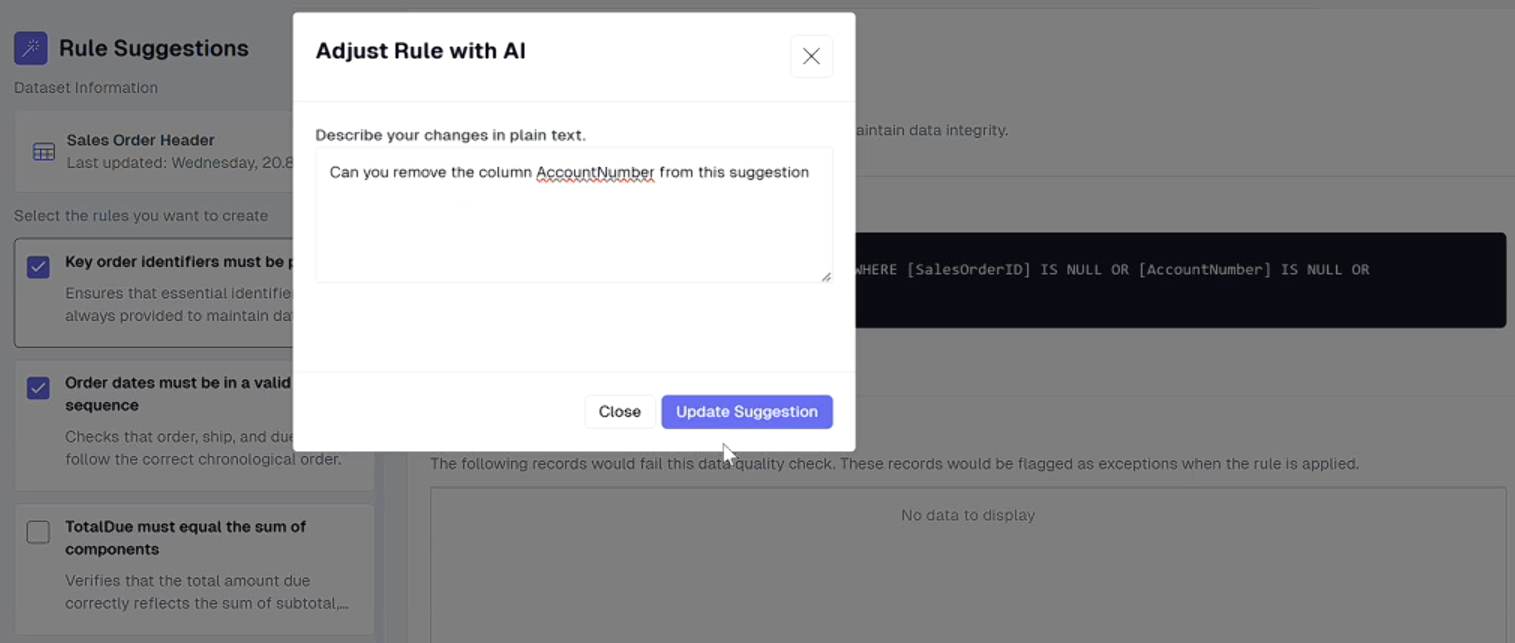Dismiss the dialog with the X icon
Image resolution: width=1515 pixels, height=643 pixels.
coord(811,57)
